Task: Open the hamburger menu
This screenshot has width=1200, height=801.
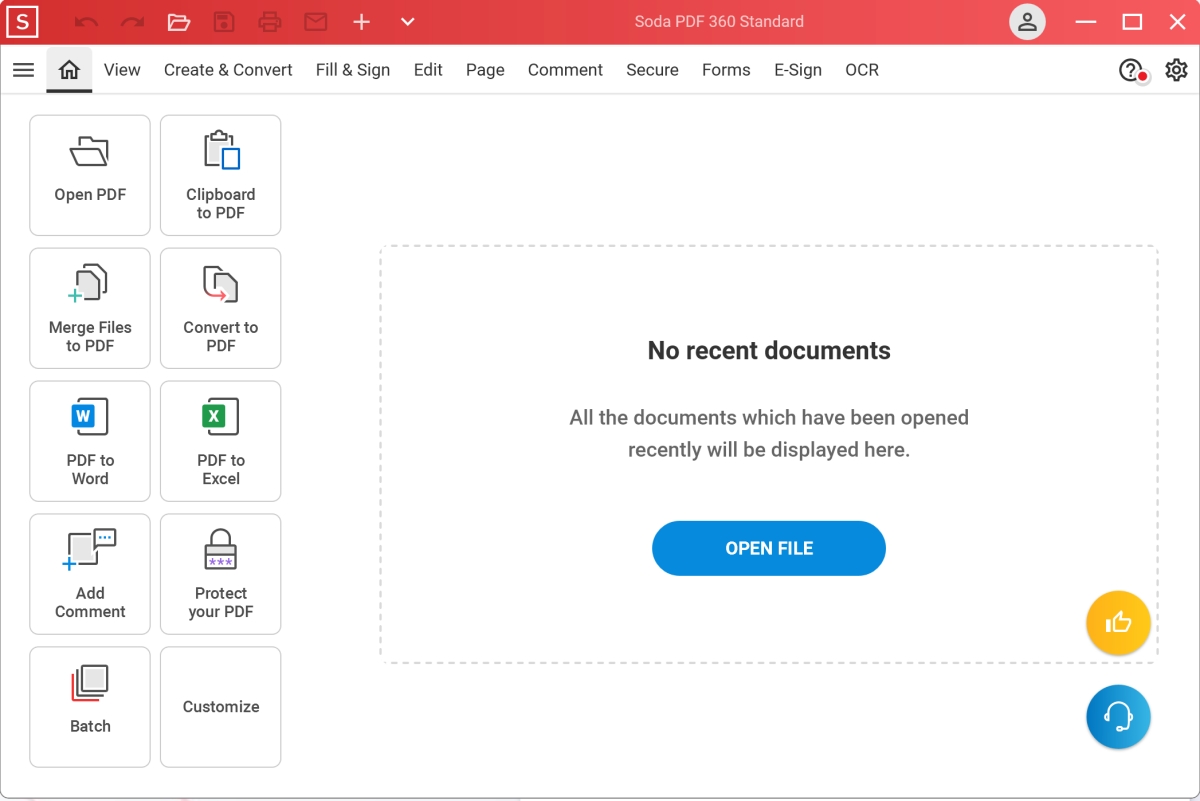Action: [23, 70]
